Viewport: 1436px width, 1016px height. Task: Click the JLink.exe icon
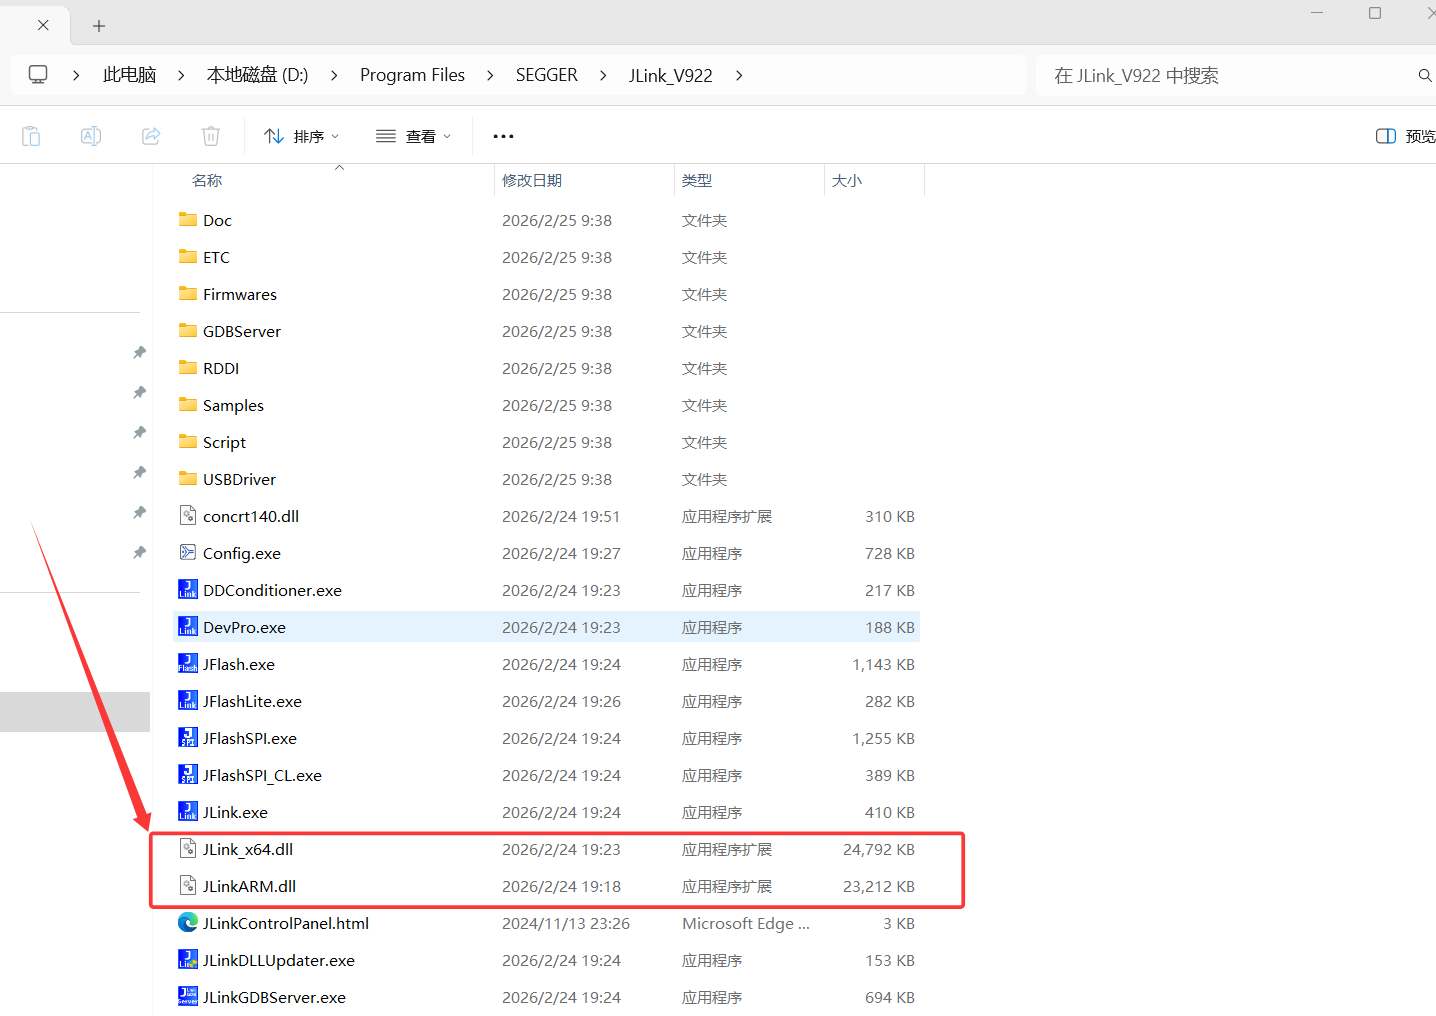click(188, 812)
